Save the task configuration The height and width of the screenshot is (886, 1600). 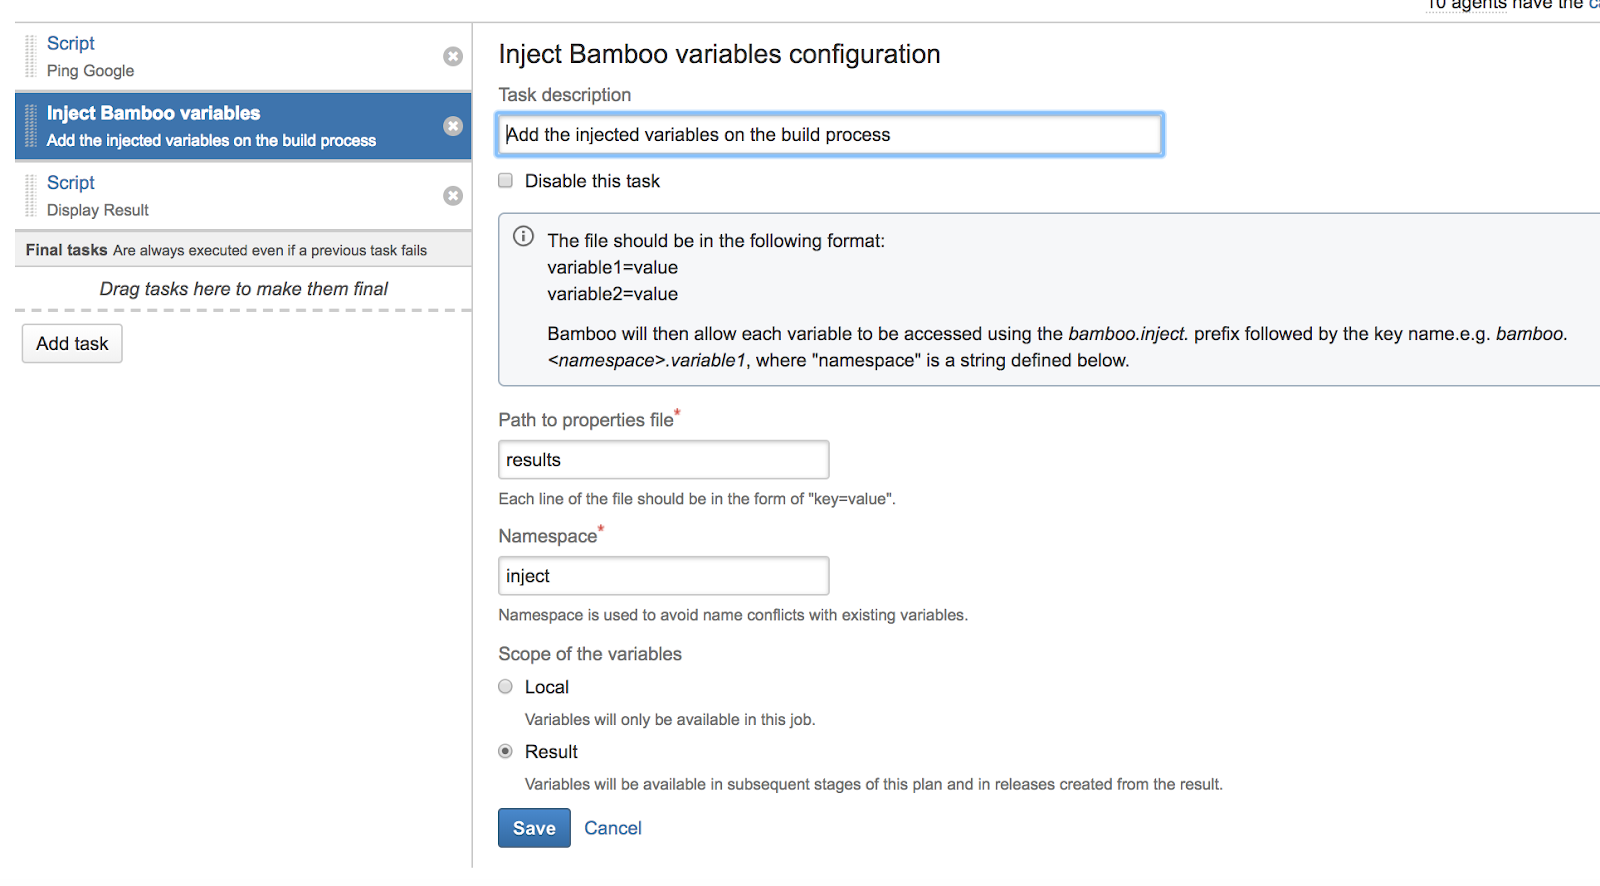534,828
